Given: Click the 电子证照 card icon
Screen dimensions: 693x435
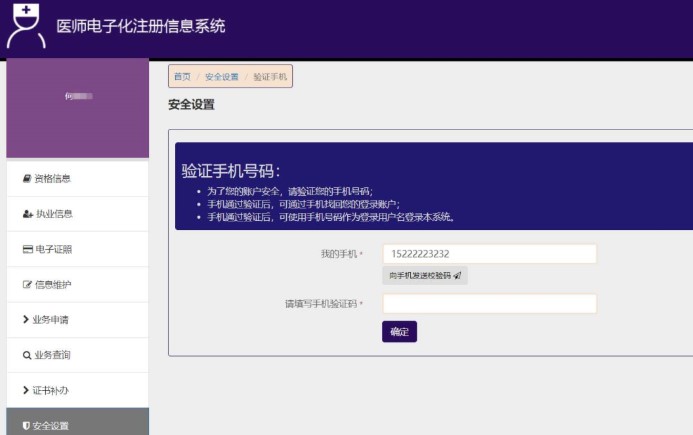Looking at the screenshot, I should pos(27,249).
